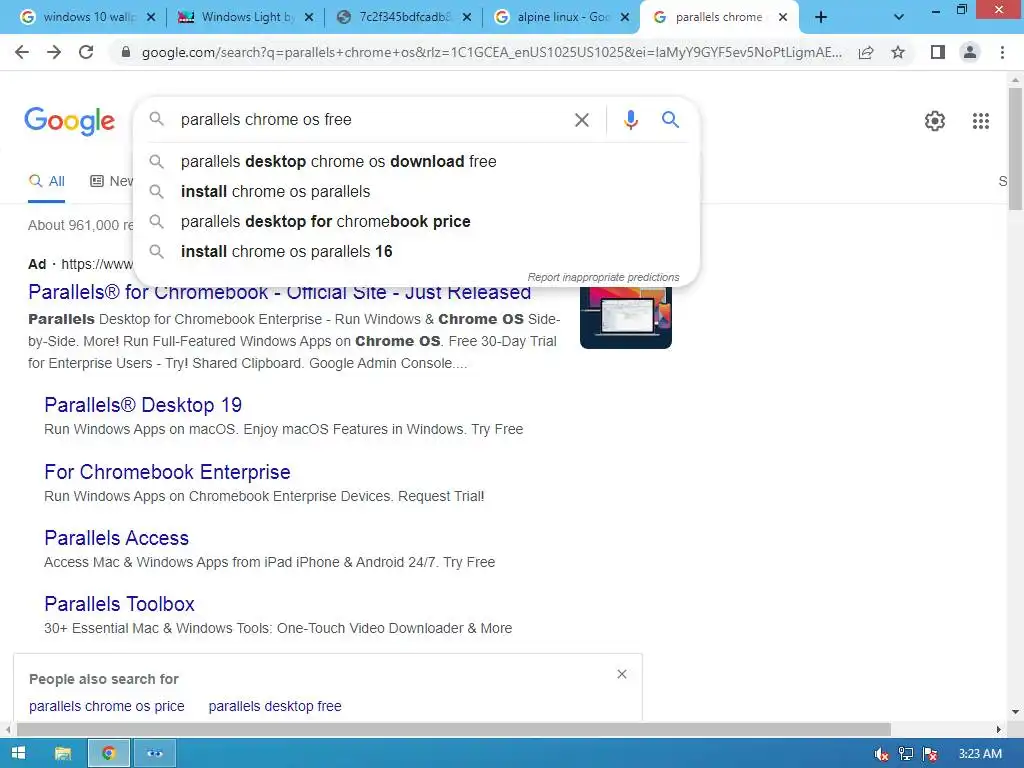This screenshot has width=1024, height=768.
Task: Open the 'Parallels Access' link
Action: click(116, 538)
